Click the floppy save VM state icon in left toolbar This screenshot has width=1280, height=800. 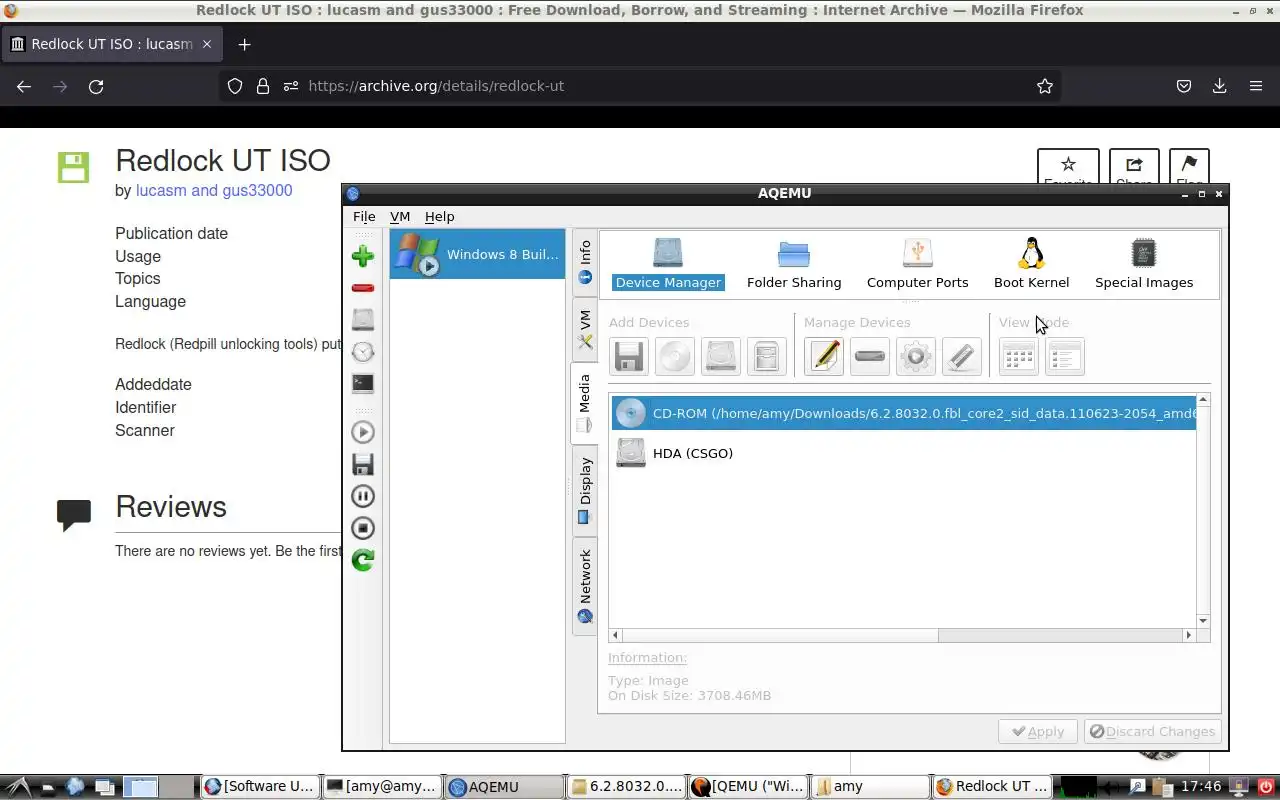[363, 464]
